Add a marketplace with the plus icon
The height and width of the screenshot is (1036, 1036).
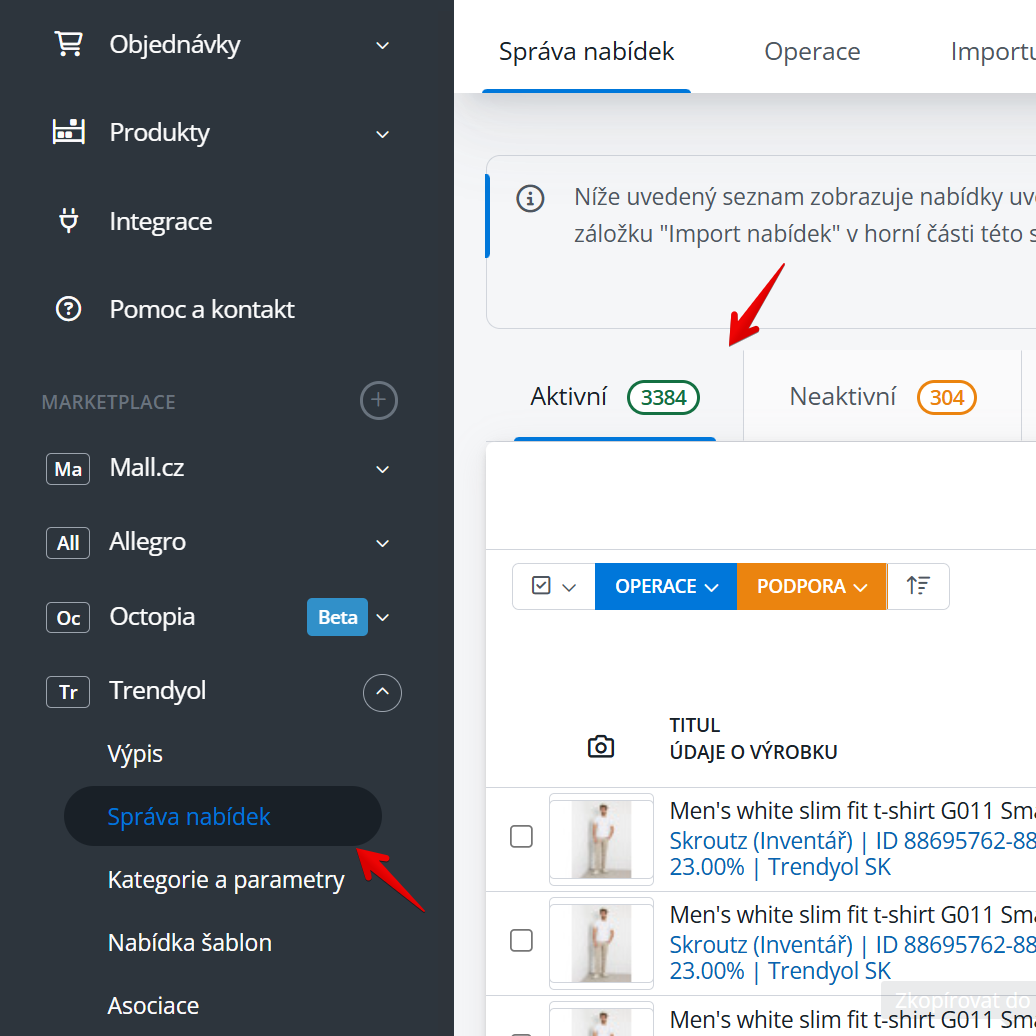(x=379, y=400)
